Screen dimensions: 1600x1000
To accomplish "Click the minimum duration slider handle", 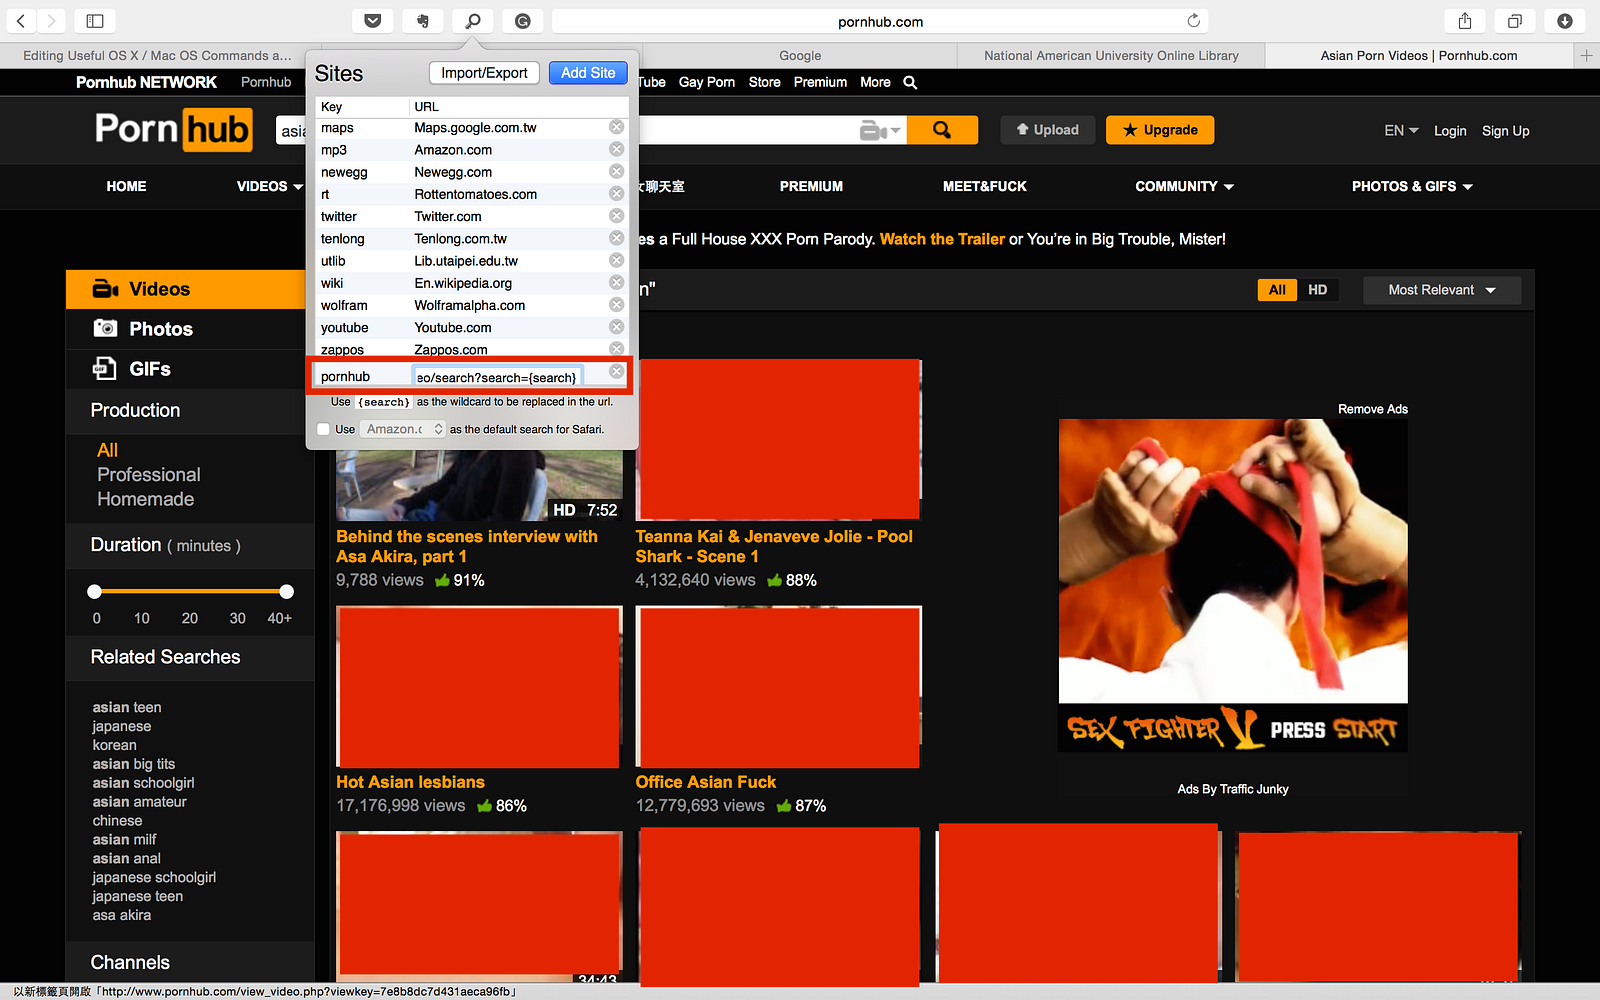I will [x=95, y=592].
